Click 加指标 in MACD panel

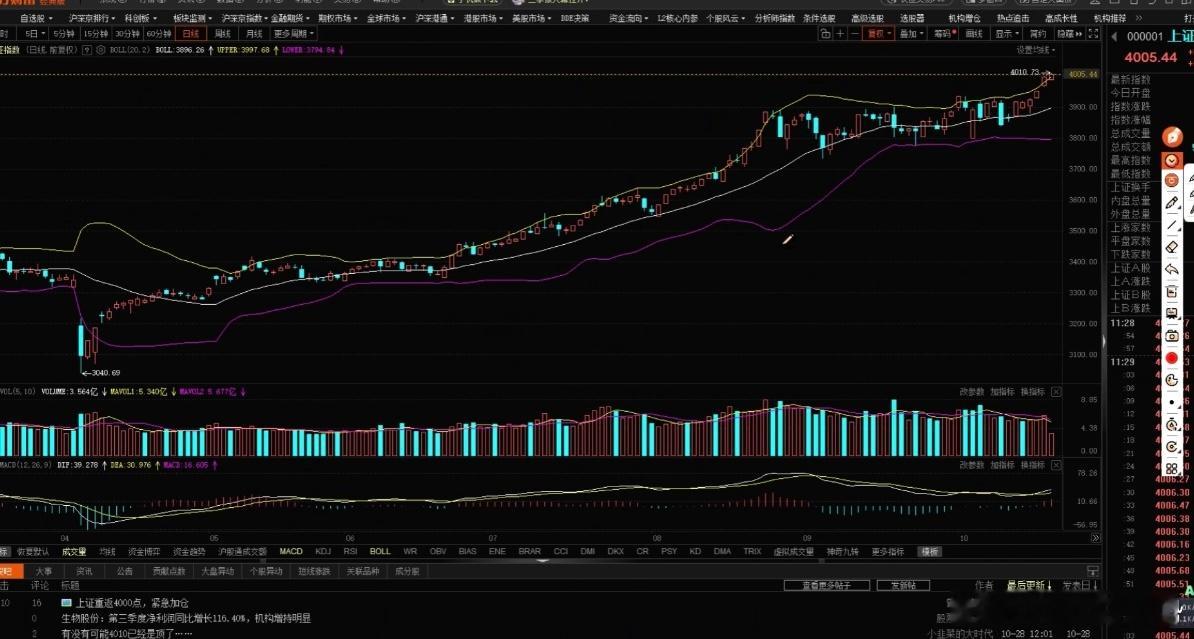1002,465
